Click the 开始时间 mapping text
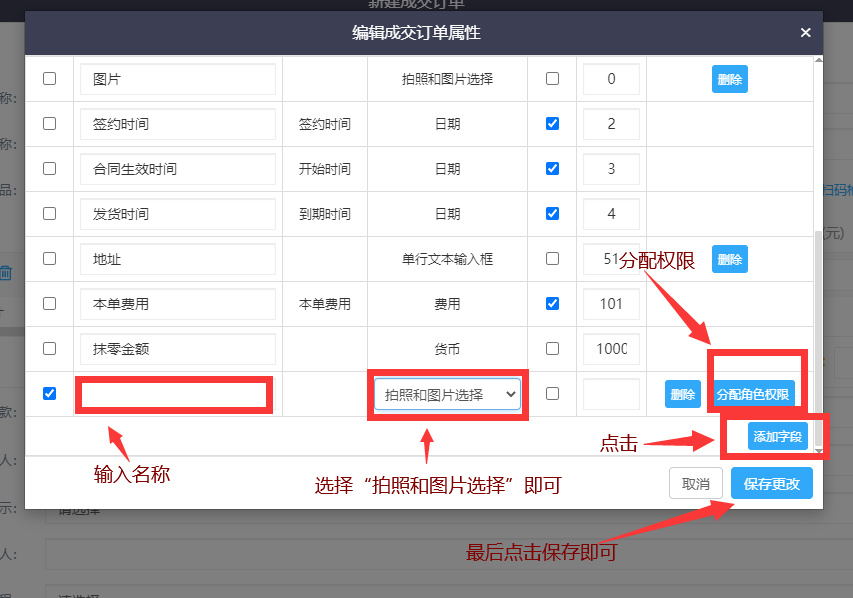 (x=325, y=169)
